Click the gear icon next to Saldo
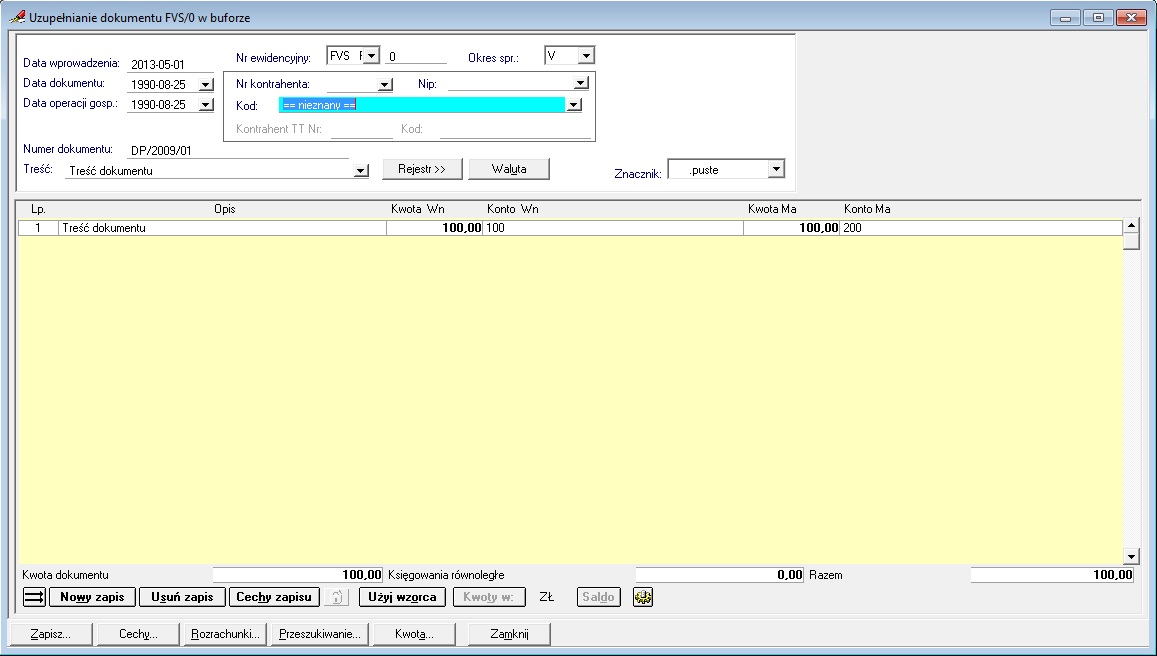The width and height of the screenshot is (1157, 656). pos(643,597)
